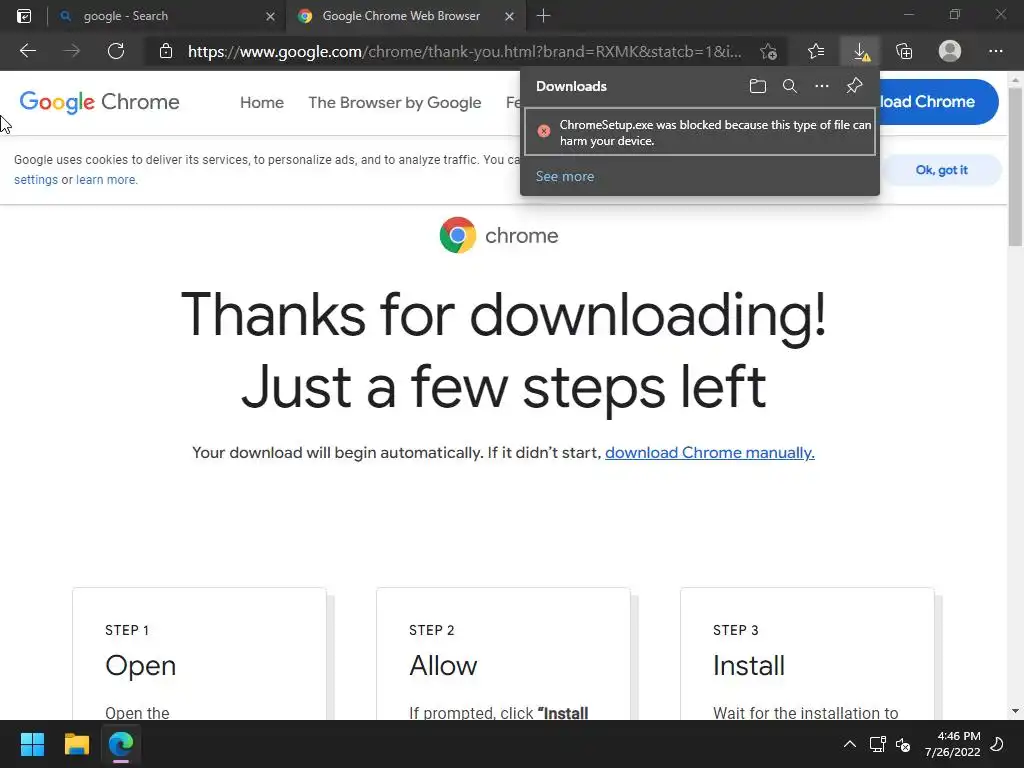Image resolution: width=1024 pixels, height=768 pixels.
Task: Click the browser back arrow
Action: coord(27,51)
